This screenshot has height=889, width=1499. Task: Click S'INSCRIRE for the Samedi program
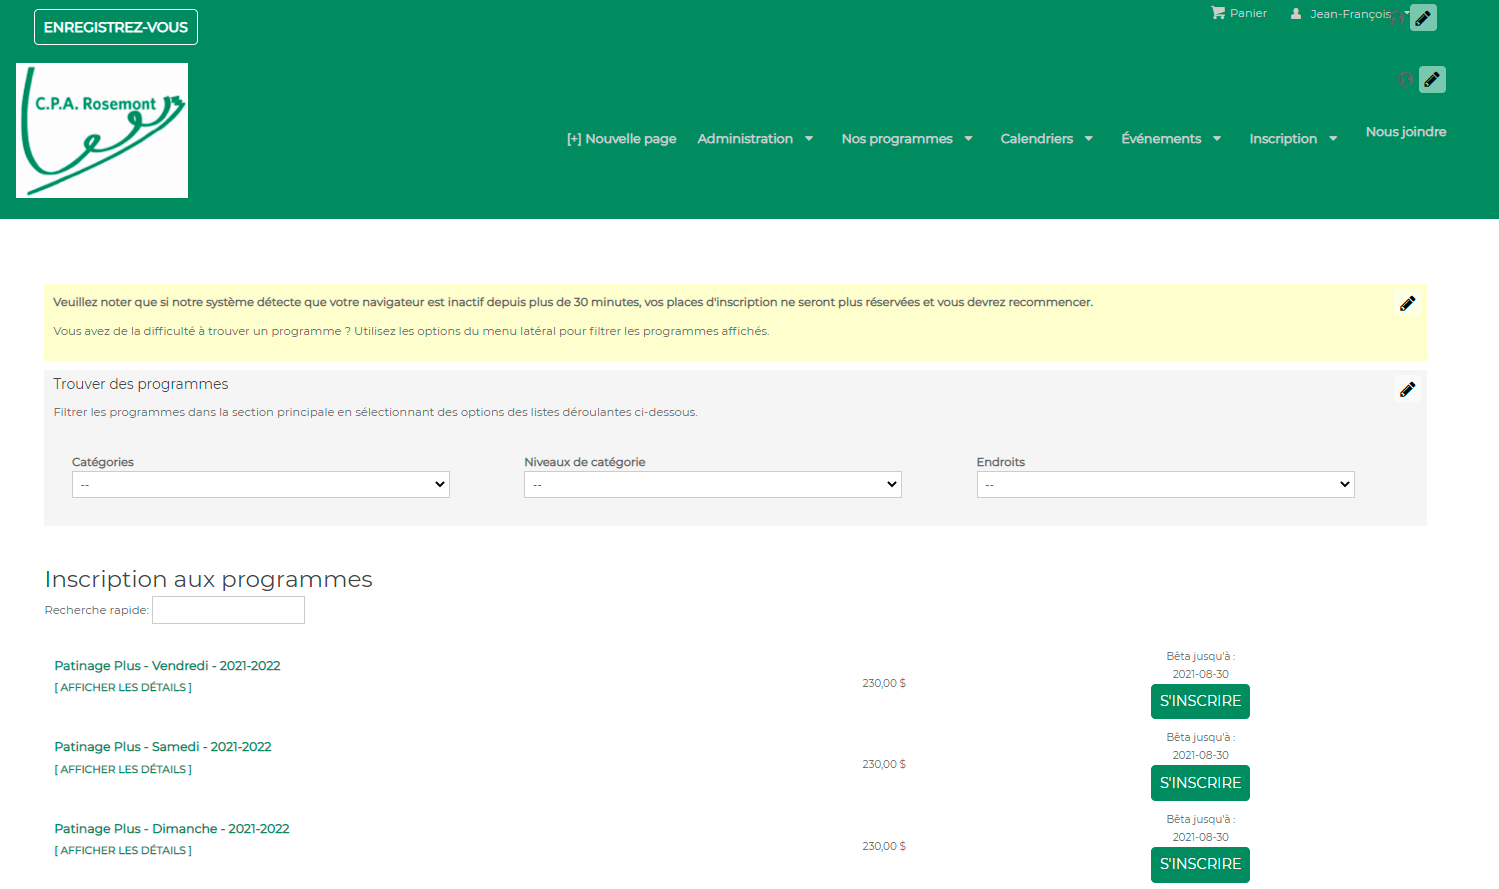click(x=1200, y=783)
